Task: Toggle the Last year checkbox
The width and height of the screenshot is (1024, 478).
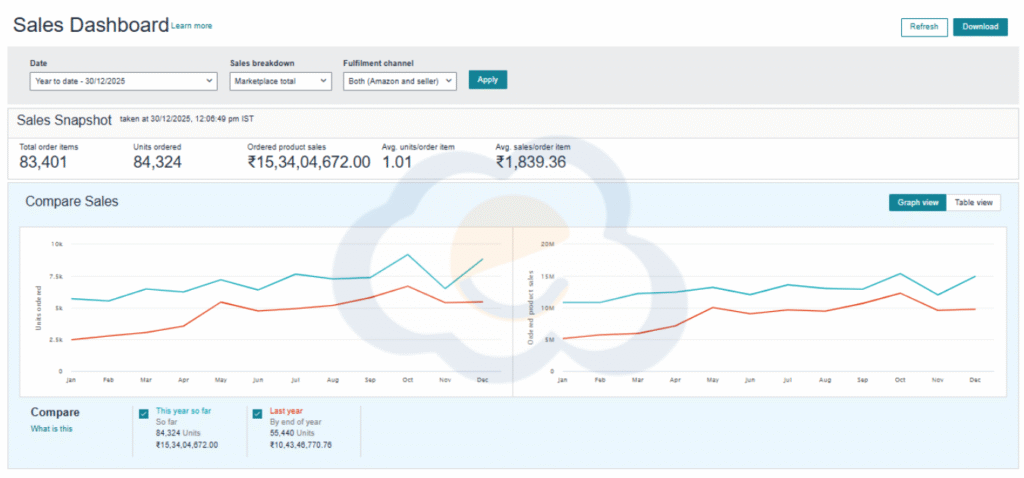Action: (258, 412)
